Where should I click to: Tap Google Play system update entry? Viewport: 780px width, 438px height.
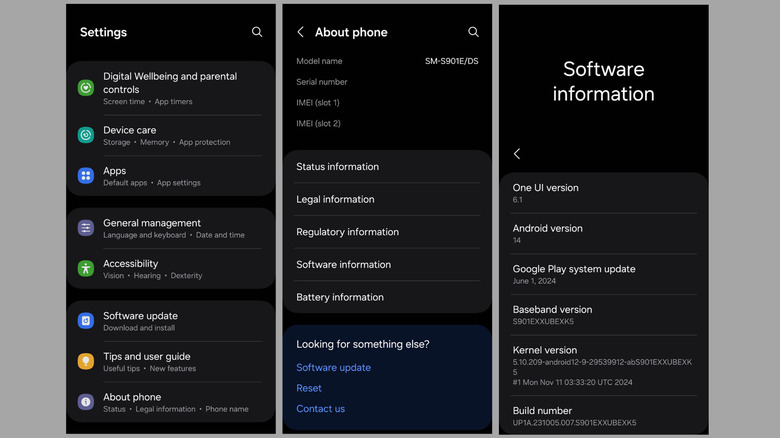(x=603, y=274)
